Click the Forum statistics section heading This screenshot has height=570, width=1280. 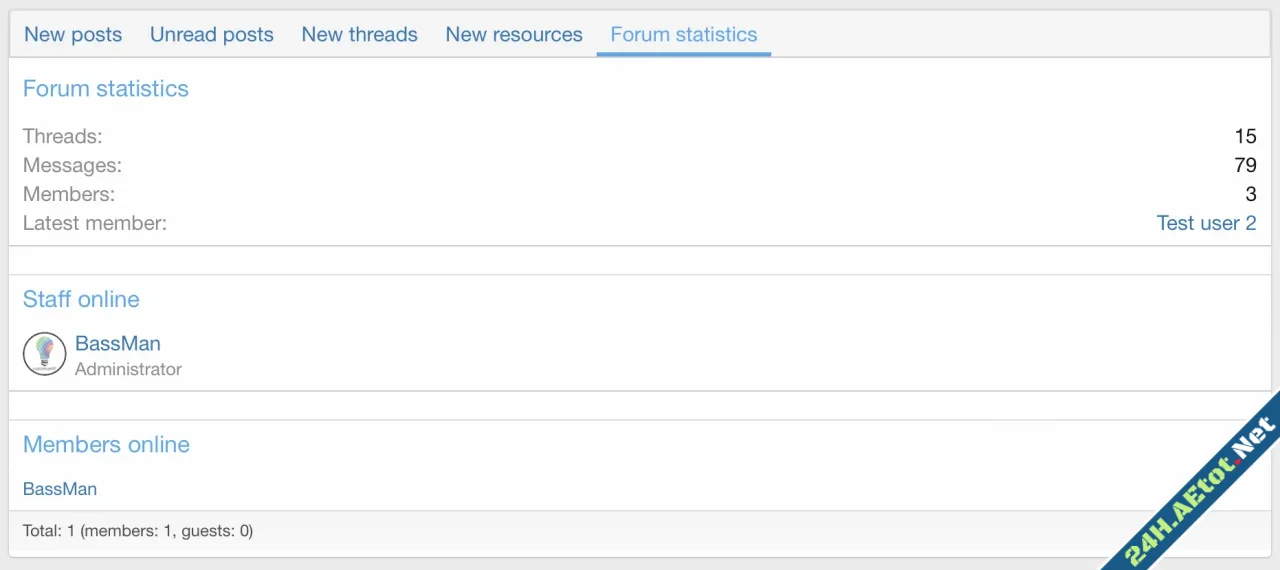(x=105, y=89)
